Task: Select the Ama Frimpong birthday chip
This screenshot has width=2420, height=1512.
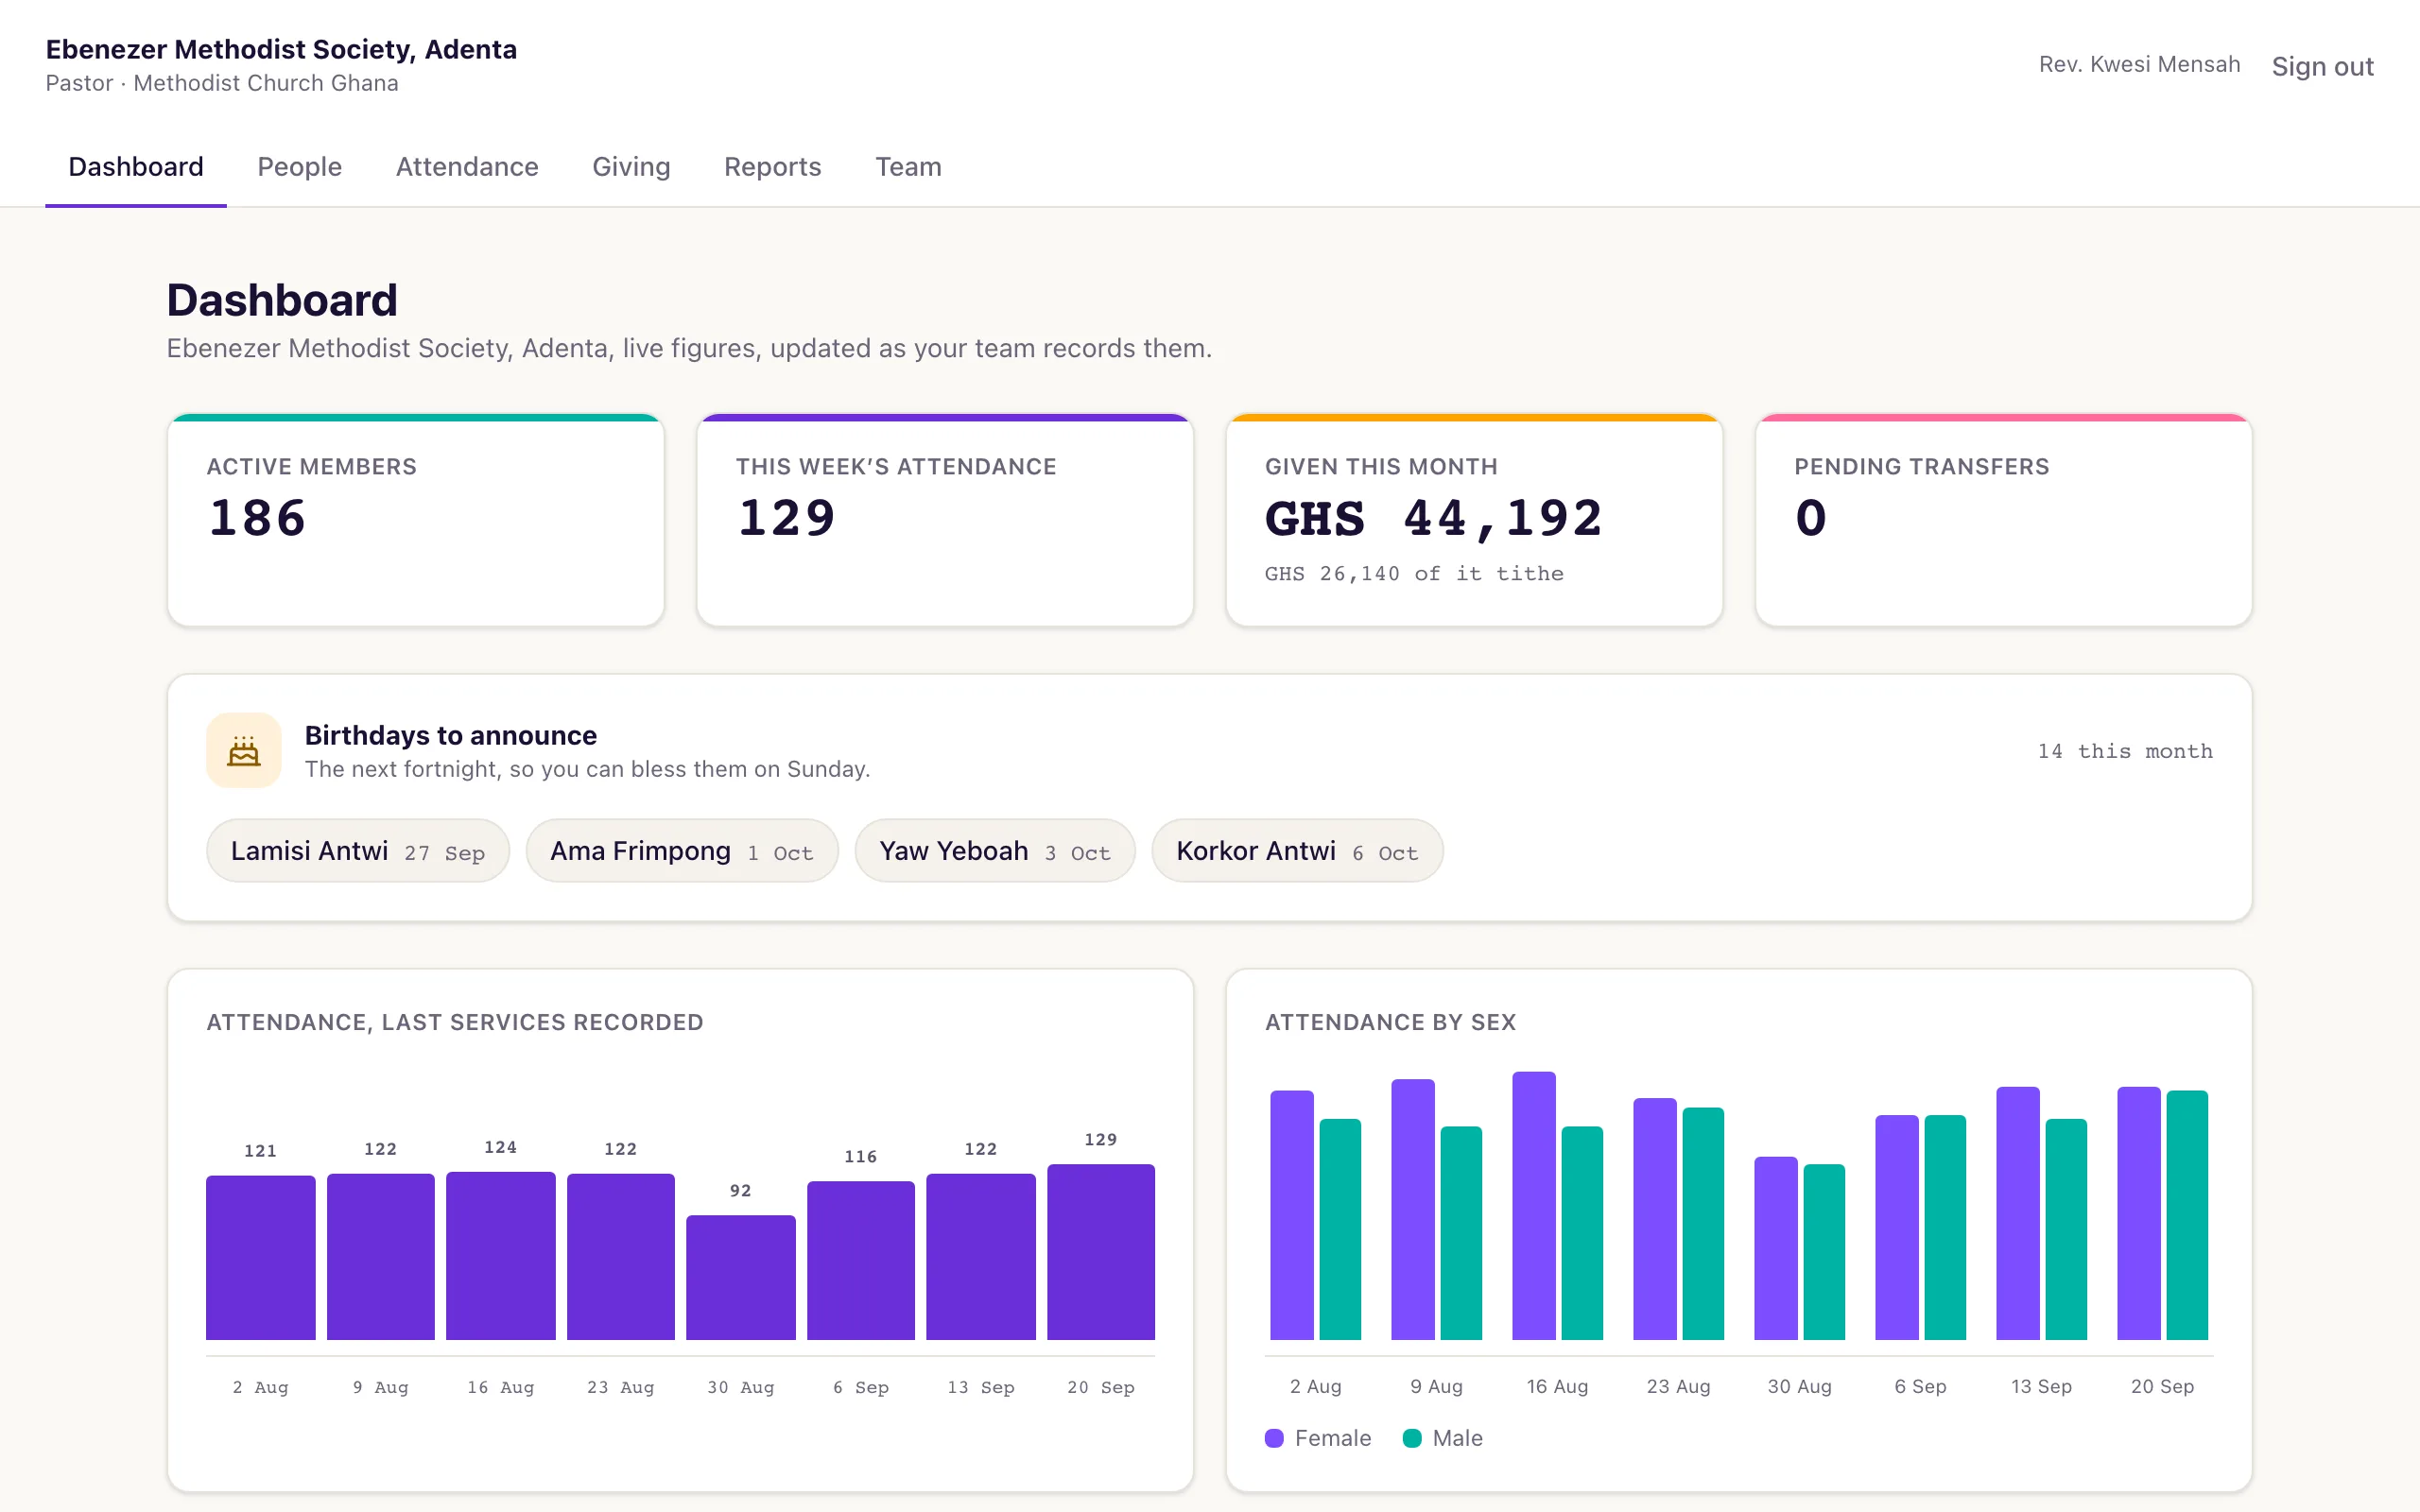Action: pos(682,851)
